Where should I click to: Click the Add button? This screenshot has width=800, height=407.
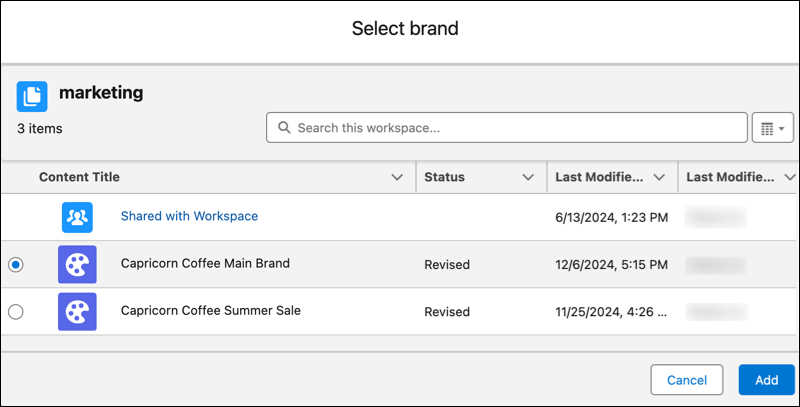[x=766, y=380]
